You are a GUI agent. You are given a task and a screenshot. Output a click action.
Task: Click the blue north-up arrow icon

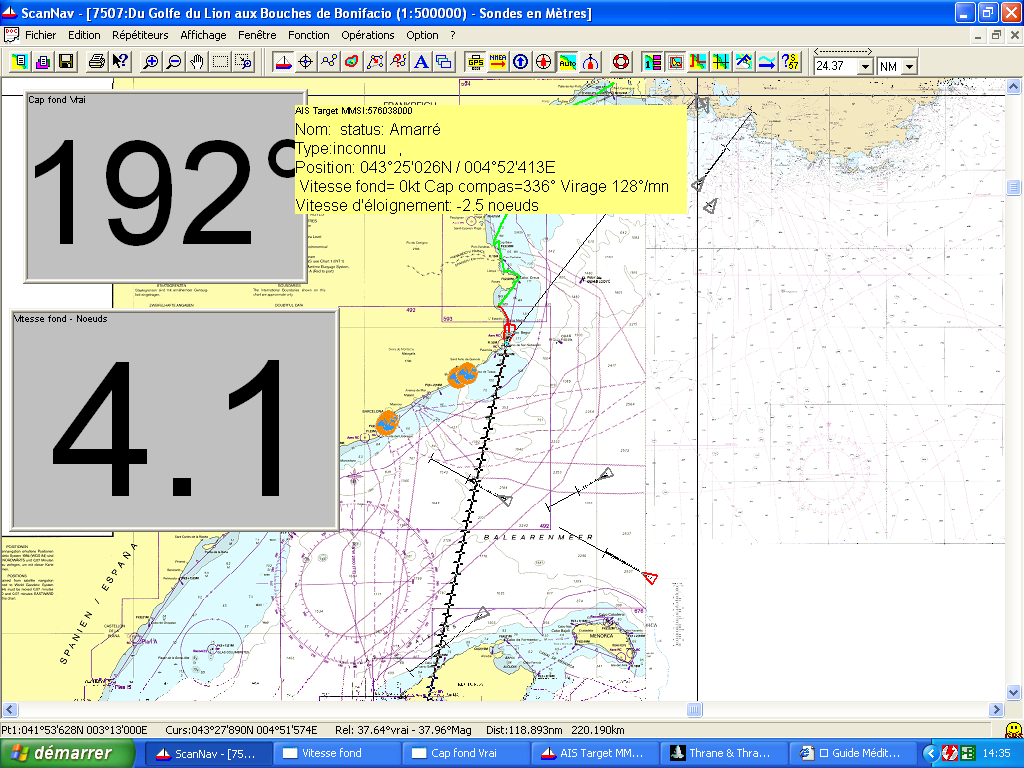click(x=520, y=62)
